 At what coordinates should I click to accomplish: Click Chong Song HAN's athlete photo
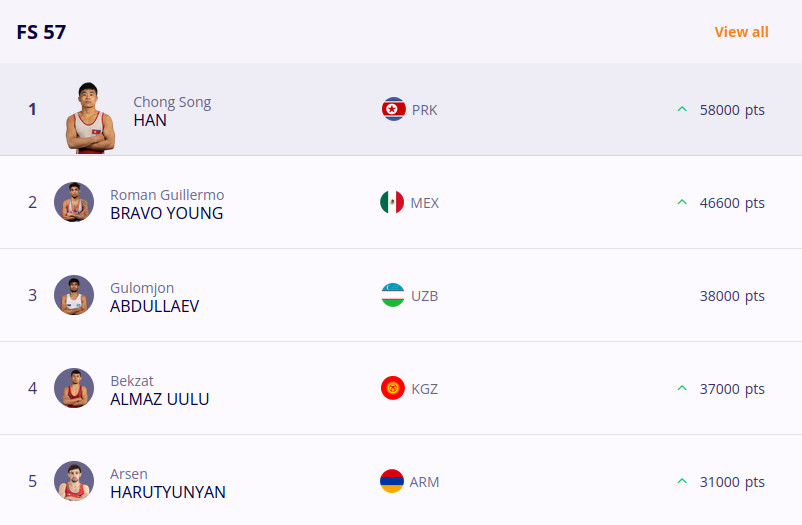click(90, 118)
